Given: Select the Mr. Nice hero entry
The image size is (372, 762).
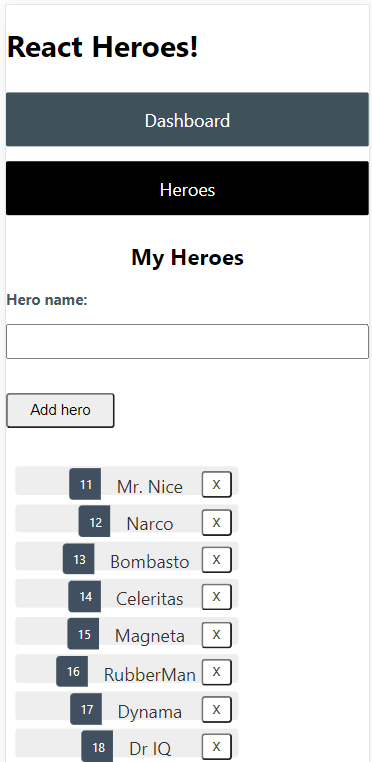Looking at the screenshot, I should coord(126,481).
